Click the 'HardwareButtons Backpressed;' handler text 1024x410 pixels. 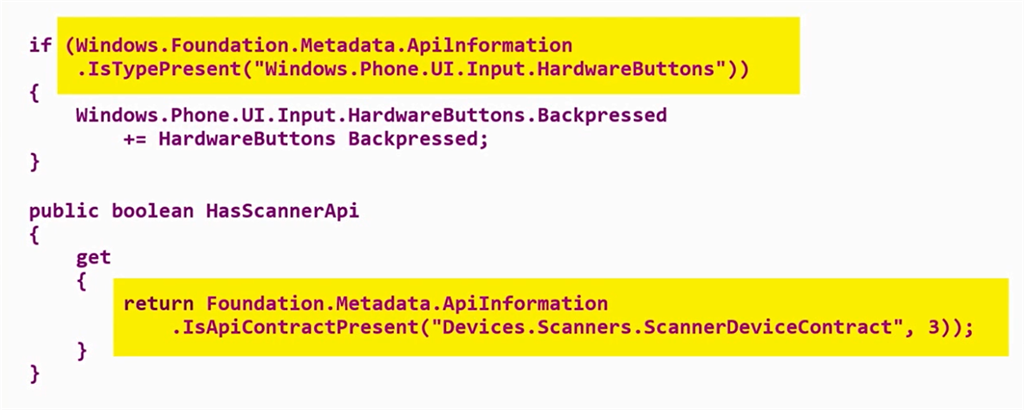pyautogui.click(x=323, y=139)
